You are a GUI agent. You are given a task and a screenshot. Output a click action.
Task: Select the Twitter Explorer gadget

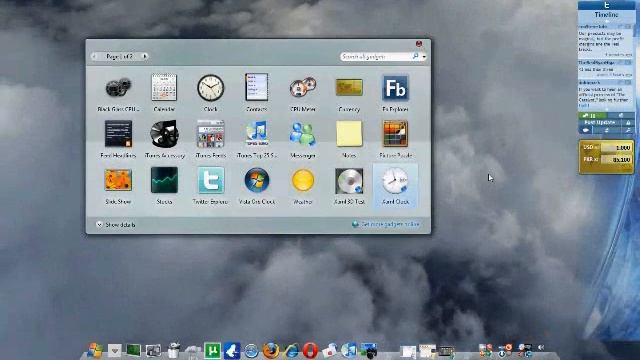(211, 185)
